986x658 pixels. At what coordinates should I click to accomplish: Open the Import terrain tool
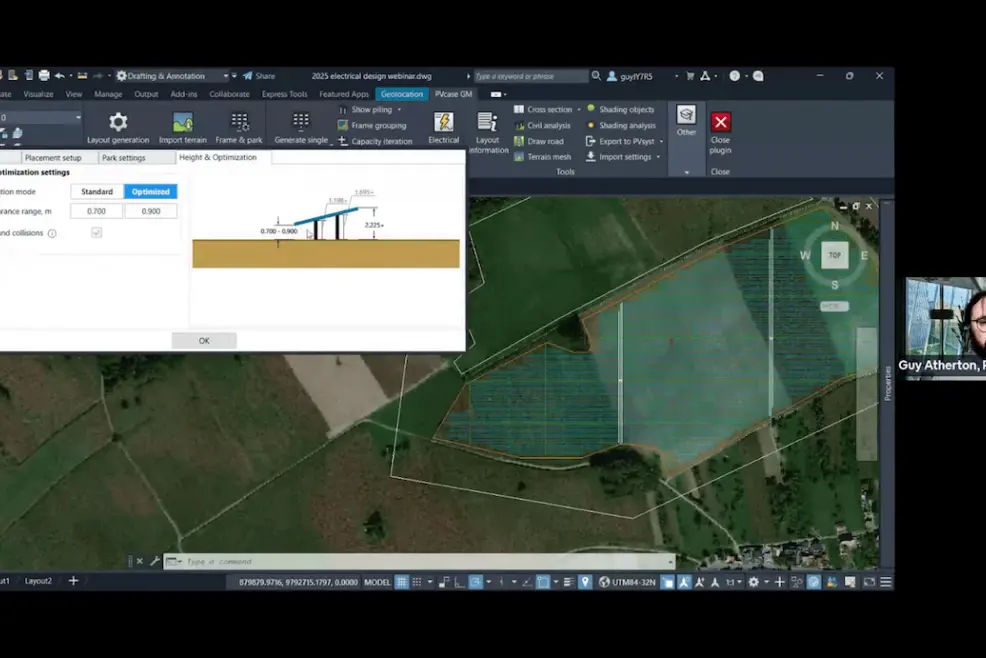coord(182,122)
